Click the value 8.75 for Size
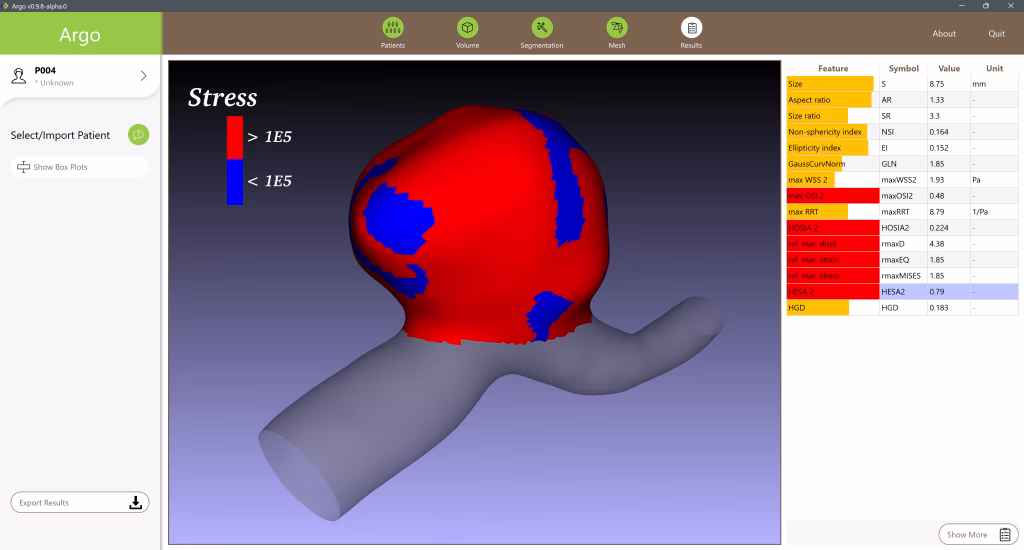Viewport: 1024px width, 550px height. click(x=936, y=84)
